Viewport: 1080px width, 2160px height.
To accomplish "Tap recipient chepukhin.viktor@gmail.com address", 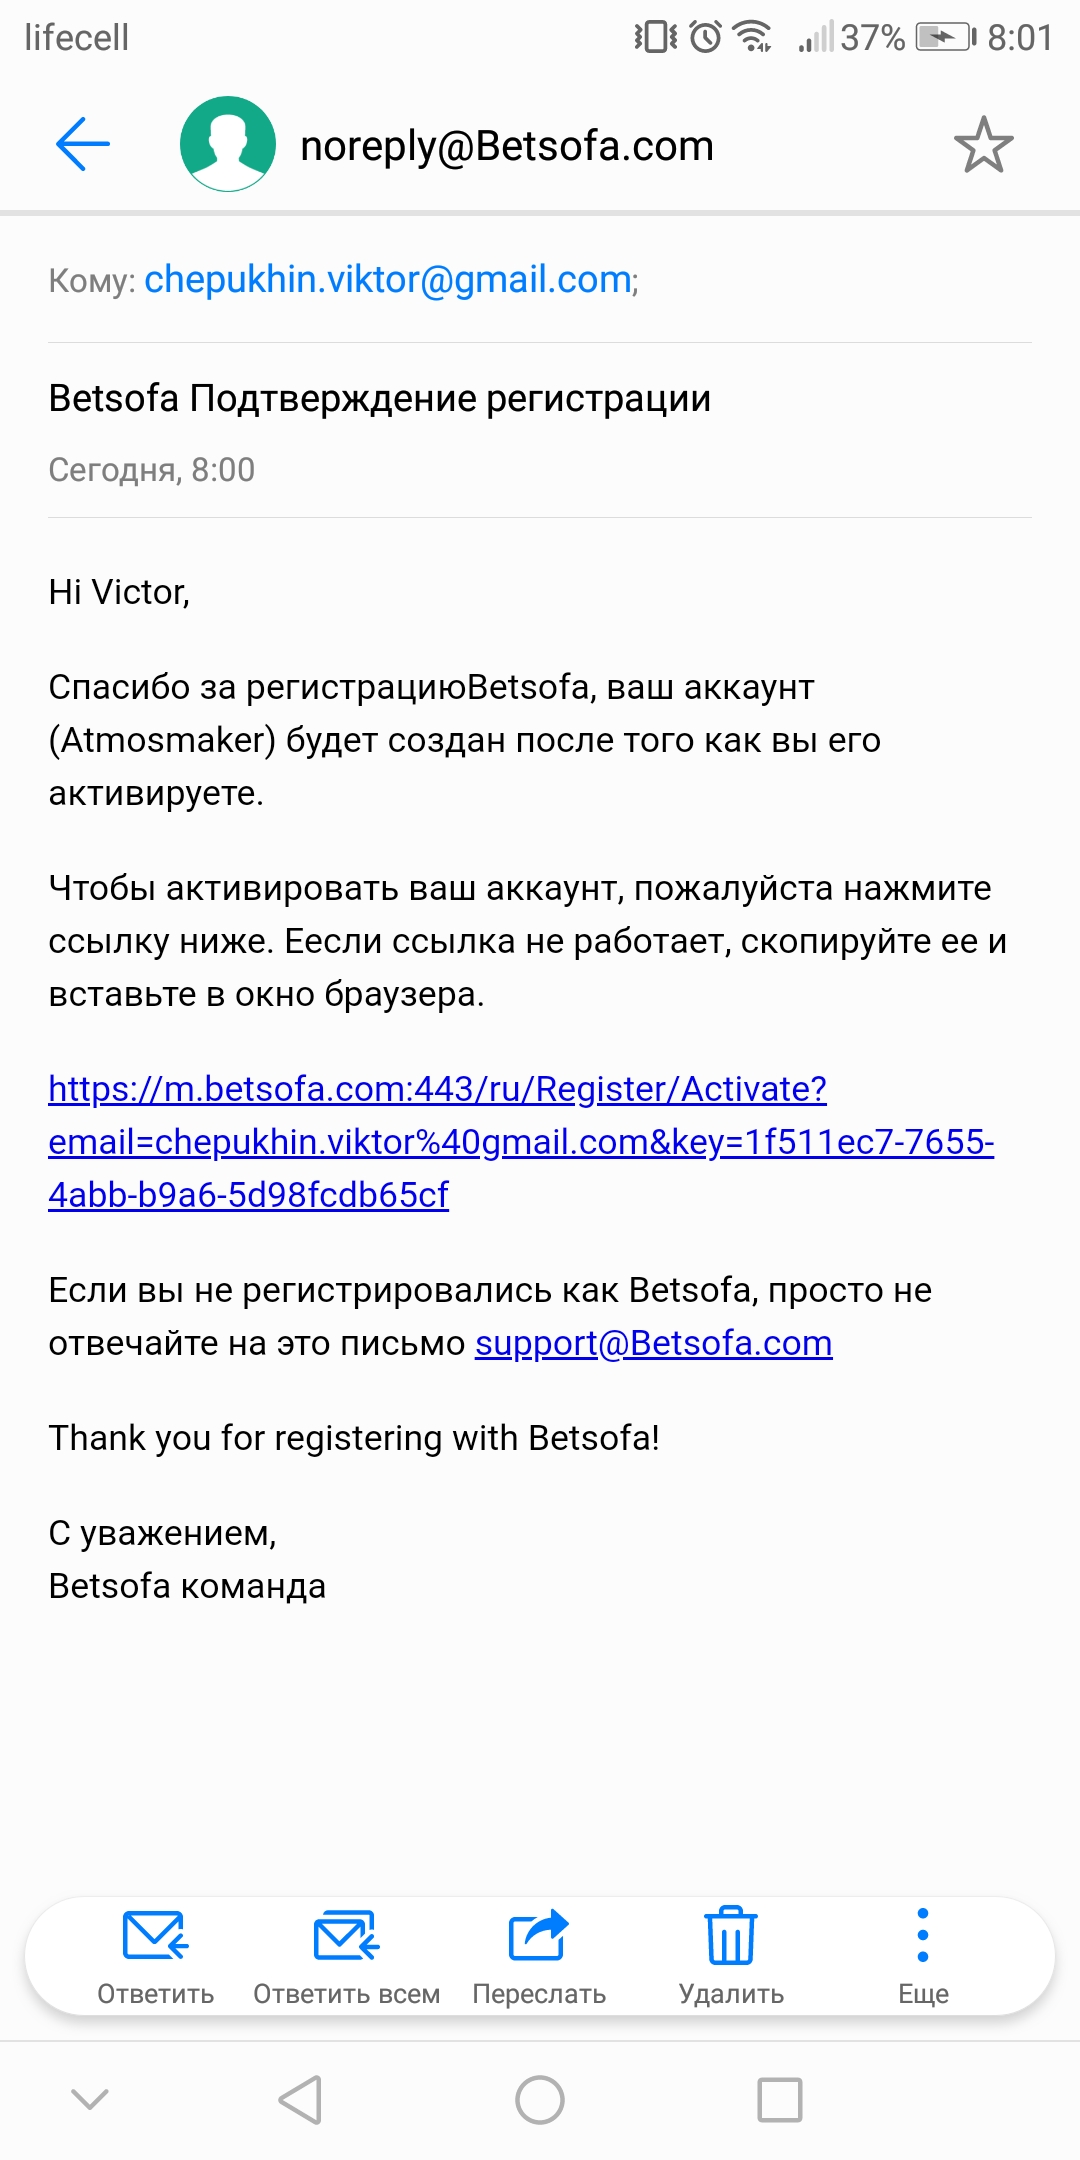I will pyautogui.click(x=388, y=280).
